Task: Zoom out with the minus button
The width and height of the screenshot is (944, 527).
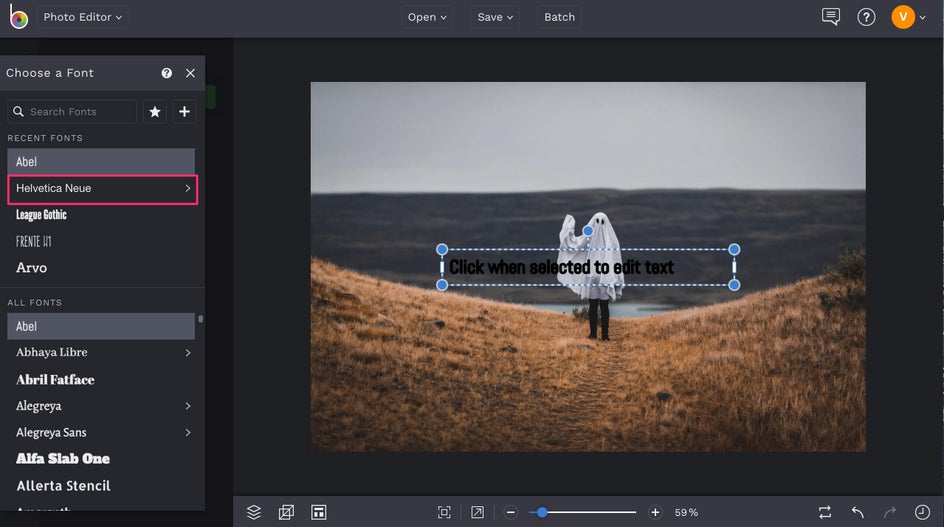Action: 511,512
